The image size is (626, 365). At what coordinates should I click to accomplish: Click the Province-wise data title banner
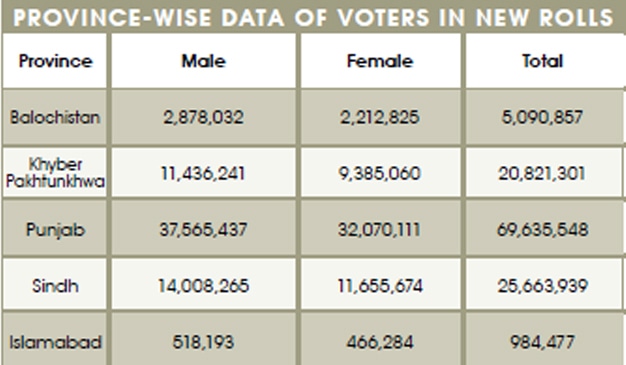(313, 17)
